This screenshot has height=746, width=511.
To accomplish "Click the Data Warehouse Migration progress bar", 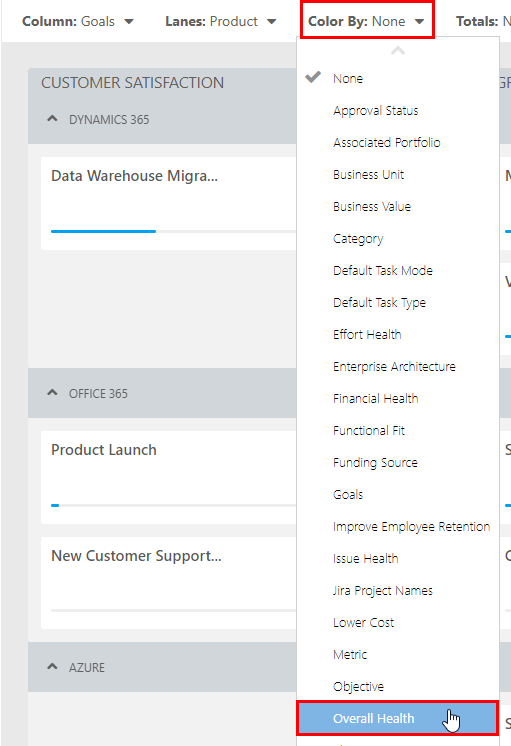I will [173, 231].
